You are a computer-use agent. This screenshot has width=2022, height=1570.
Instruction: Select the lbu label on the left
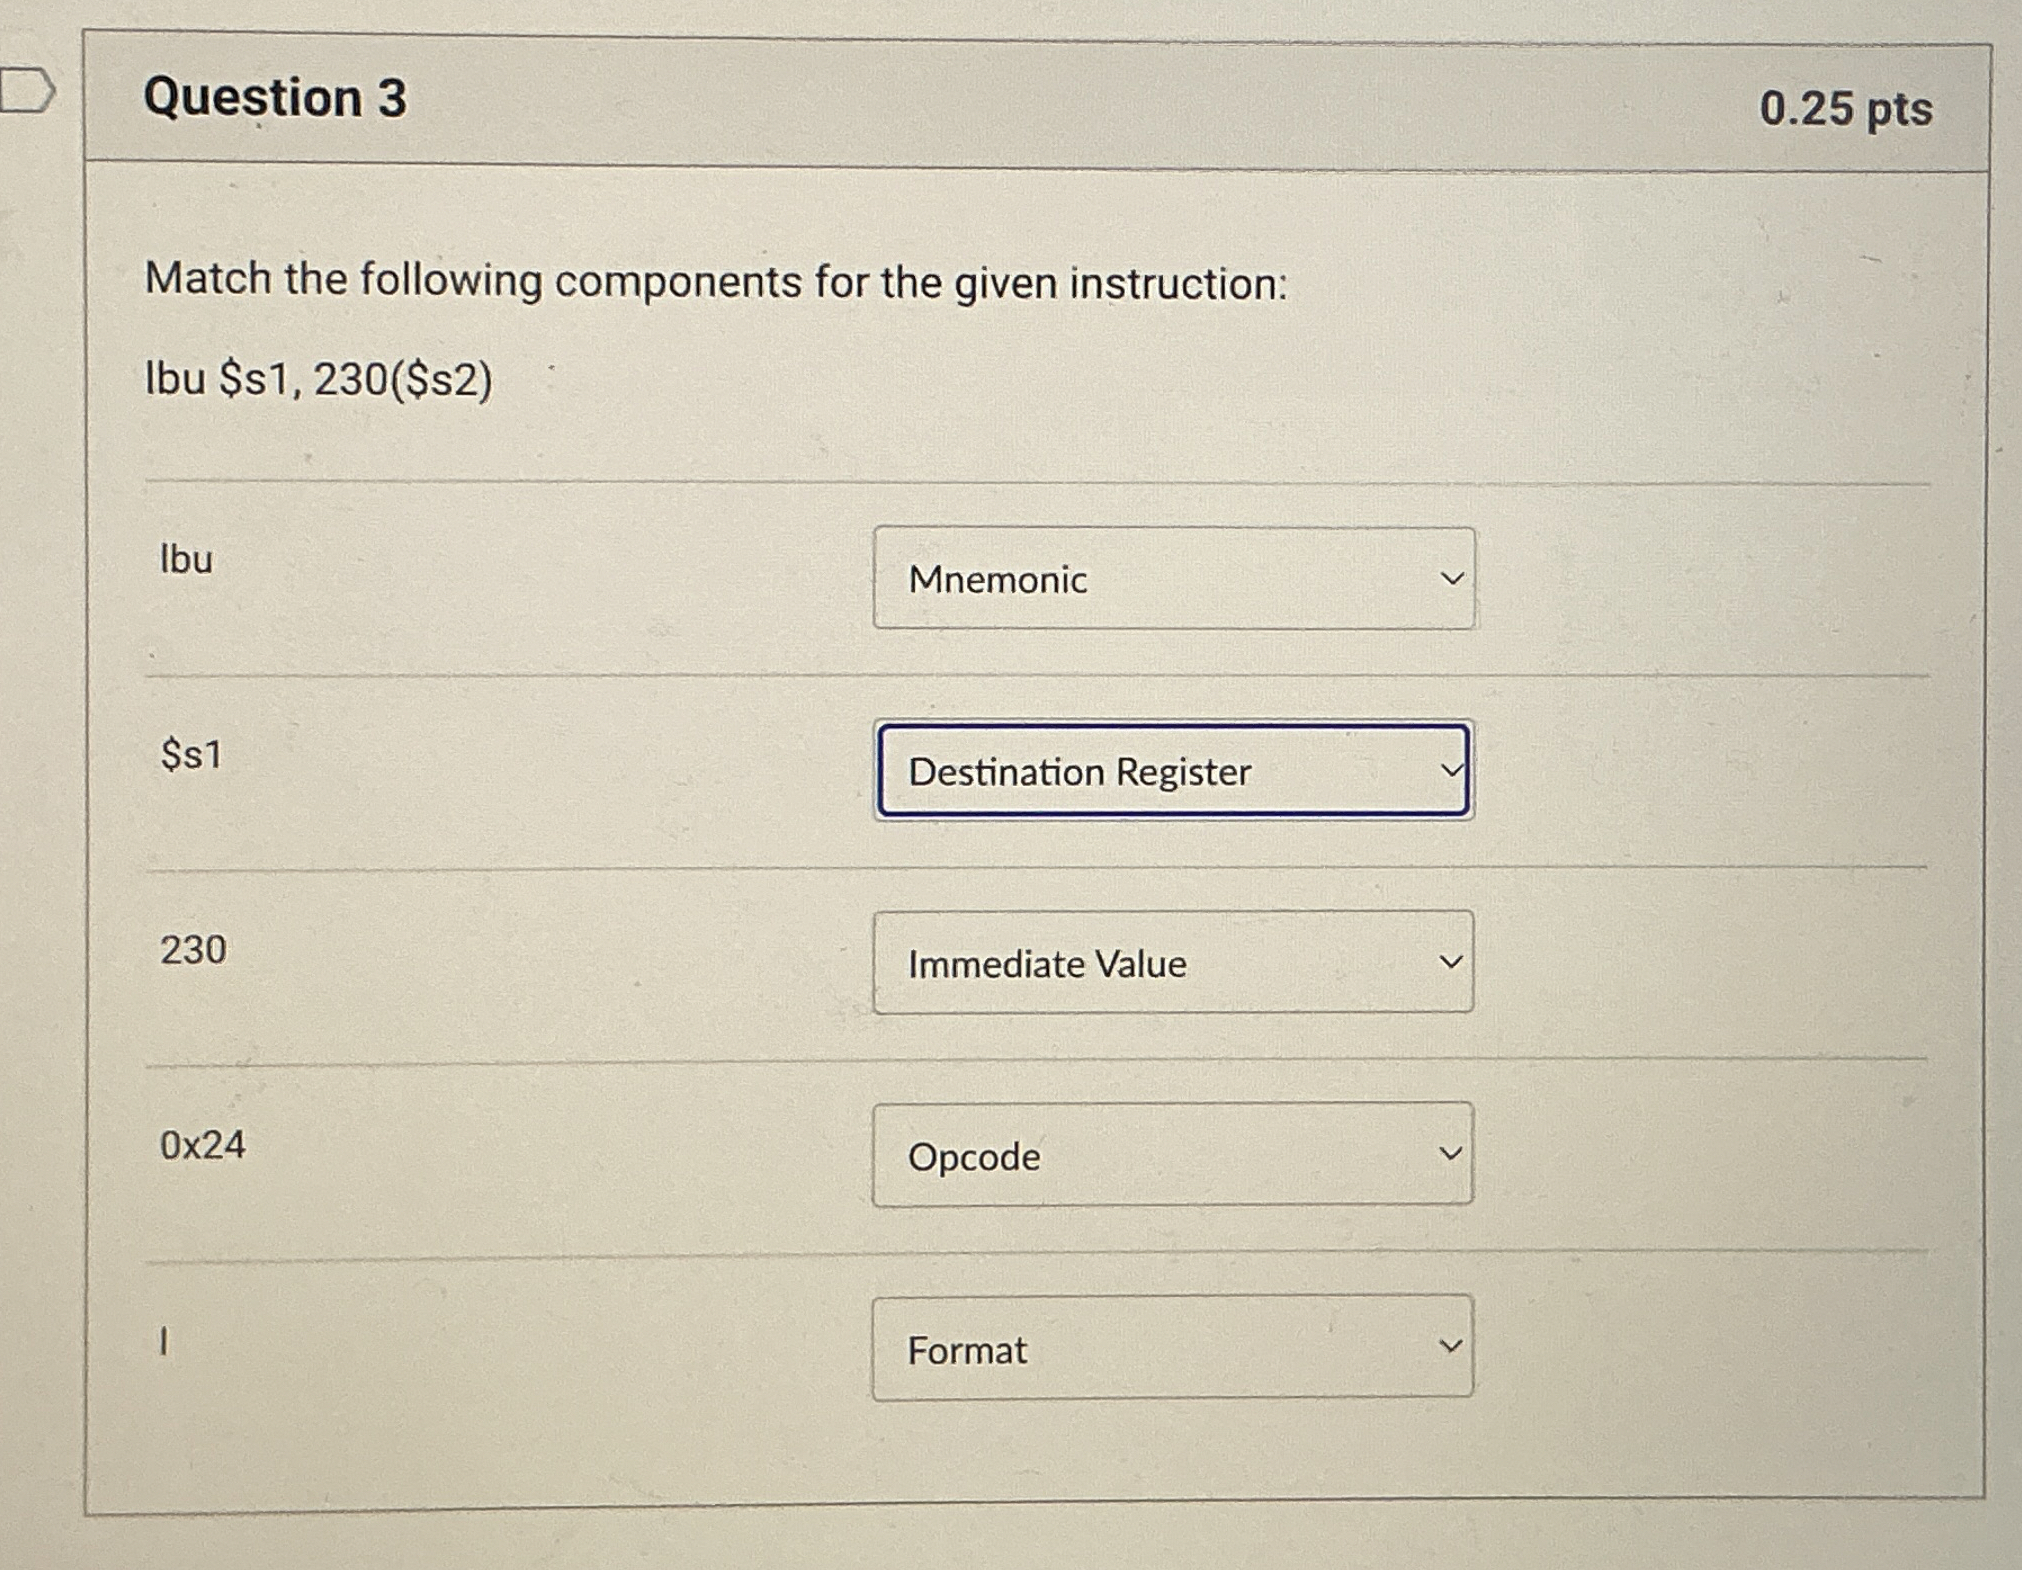(186, 561)
